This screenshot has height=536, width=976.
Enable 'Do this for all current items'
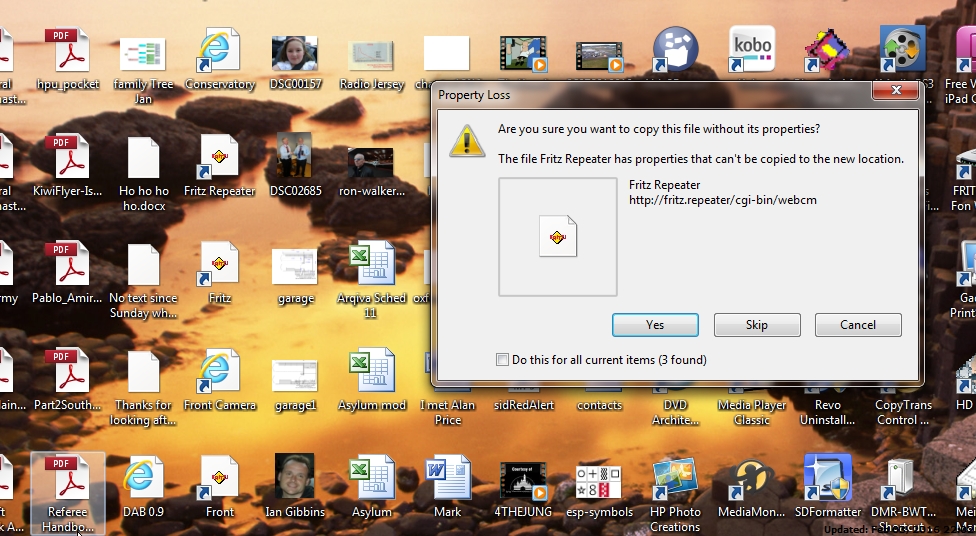(x=503, y=360)
